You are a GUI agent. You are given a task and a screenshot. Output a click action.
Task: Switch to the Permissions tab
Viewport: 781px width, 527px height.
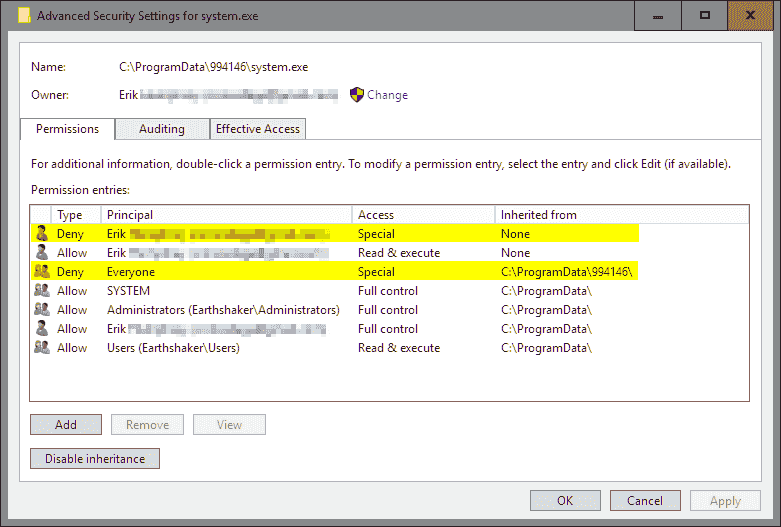(x=67, y=129)
